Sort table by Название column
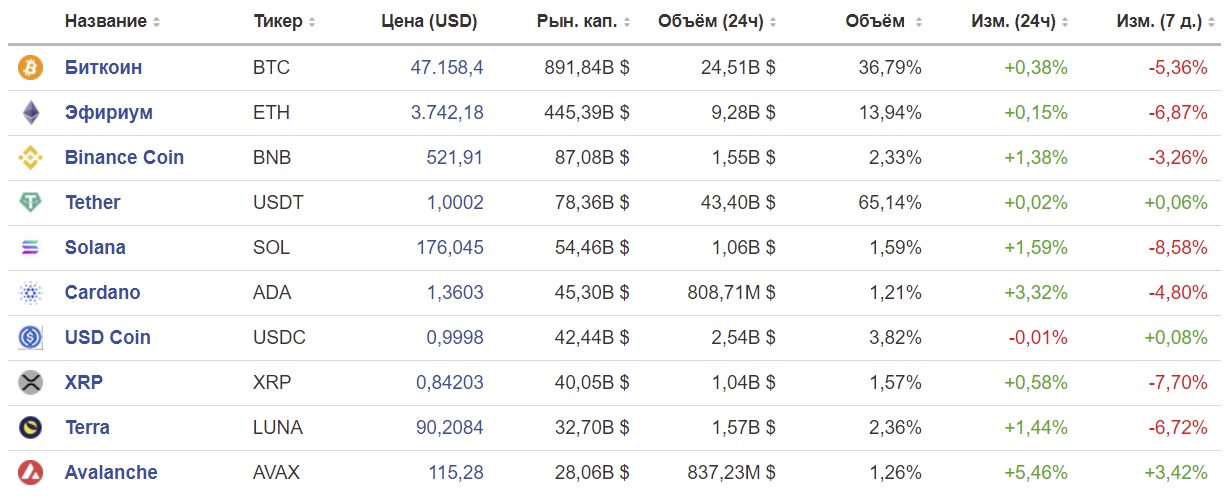The height and width of the screenshot is (501, 1231). [112, 21]
